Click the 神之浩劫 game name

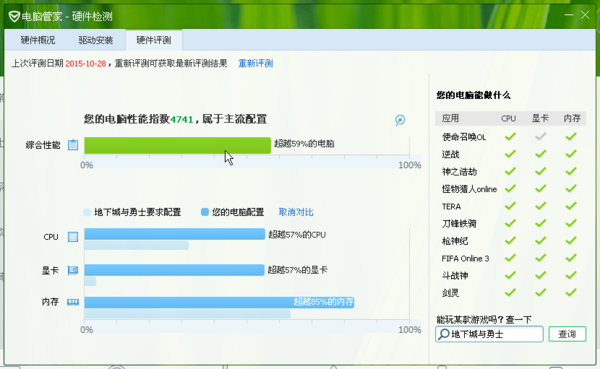coord(459,171)
